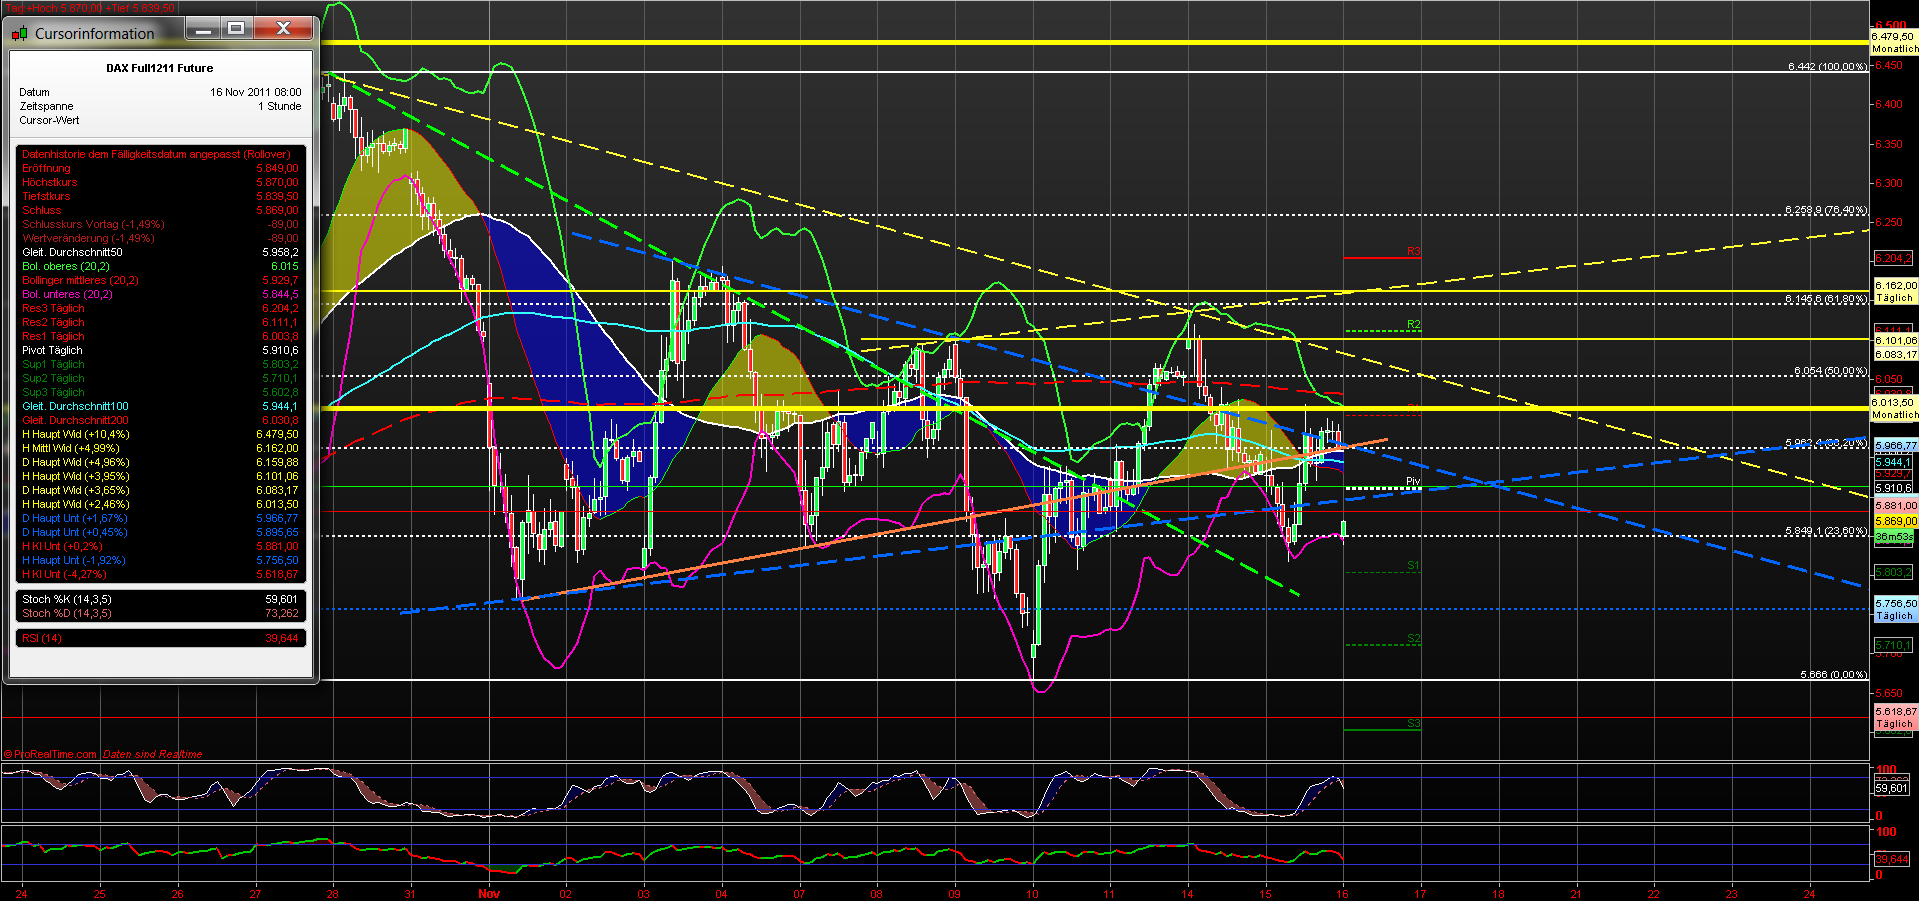Click the Pivot Täglich value row
Viewport: 1919px width, 901px height.
(x=51, y=350)
